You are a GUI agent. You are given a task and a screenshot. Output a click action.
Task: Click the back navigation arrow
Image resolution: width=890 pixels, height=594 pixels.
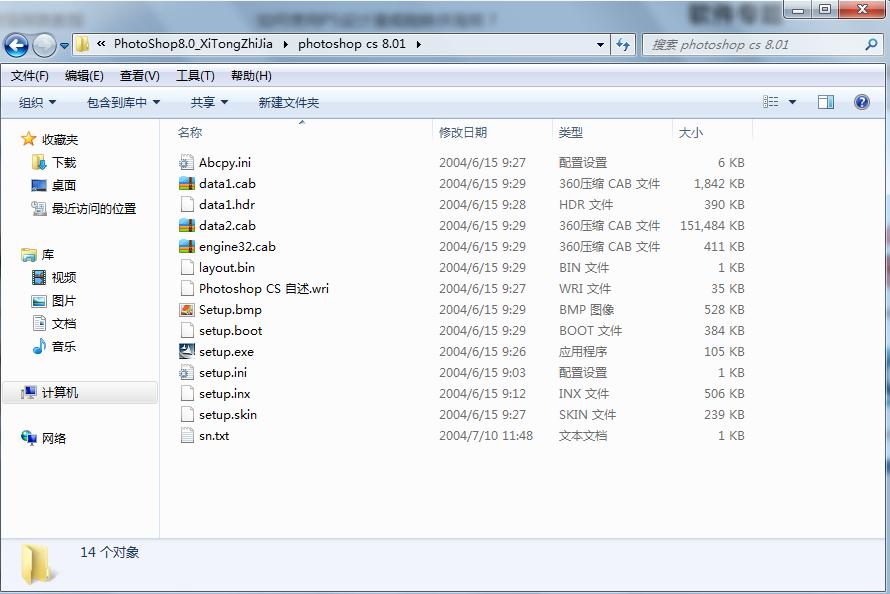coord(16,45)
